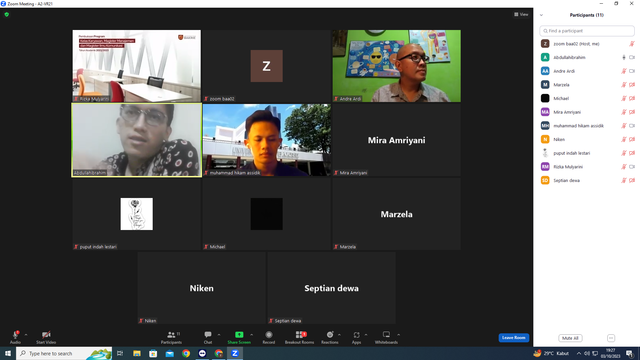Click Rizka Mulyarini's shared slide tile
Viewport: 640px width, 360px height.
pyautogui.click(x=137, y=66)
